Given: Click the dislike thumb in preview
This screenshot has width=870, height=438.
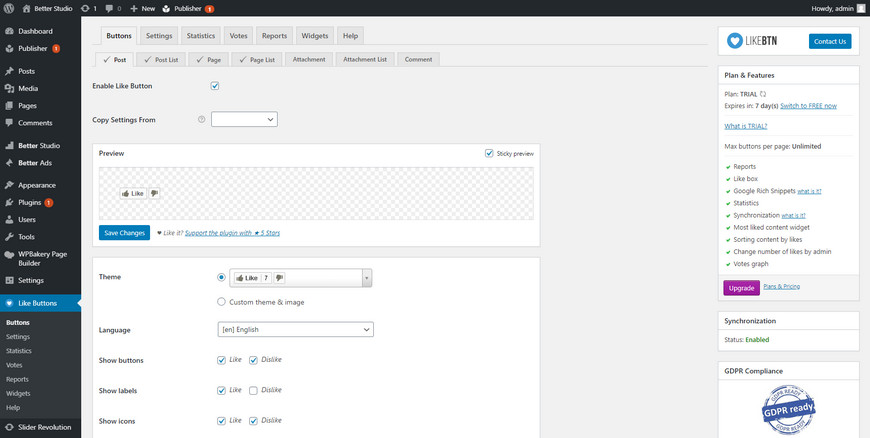Looking at the screenshot, I should 154,193.
